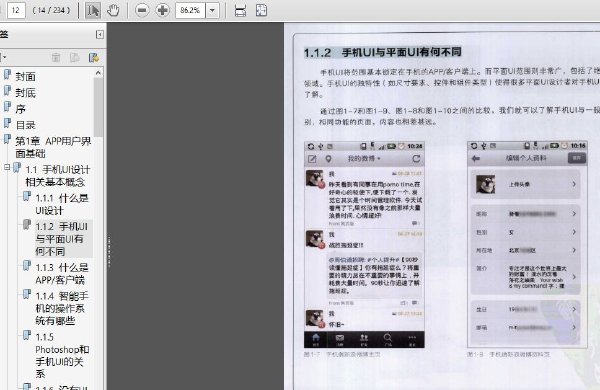Open the 封面 bookmark
This screenshot has height=390, width=600.
point(25,77)
